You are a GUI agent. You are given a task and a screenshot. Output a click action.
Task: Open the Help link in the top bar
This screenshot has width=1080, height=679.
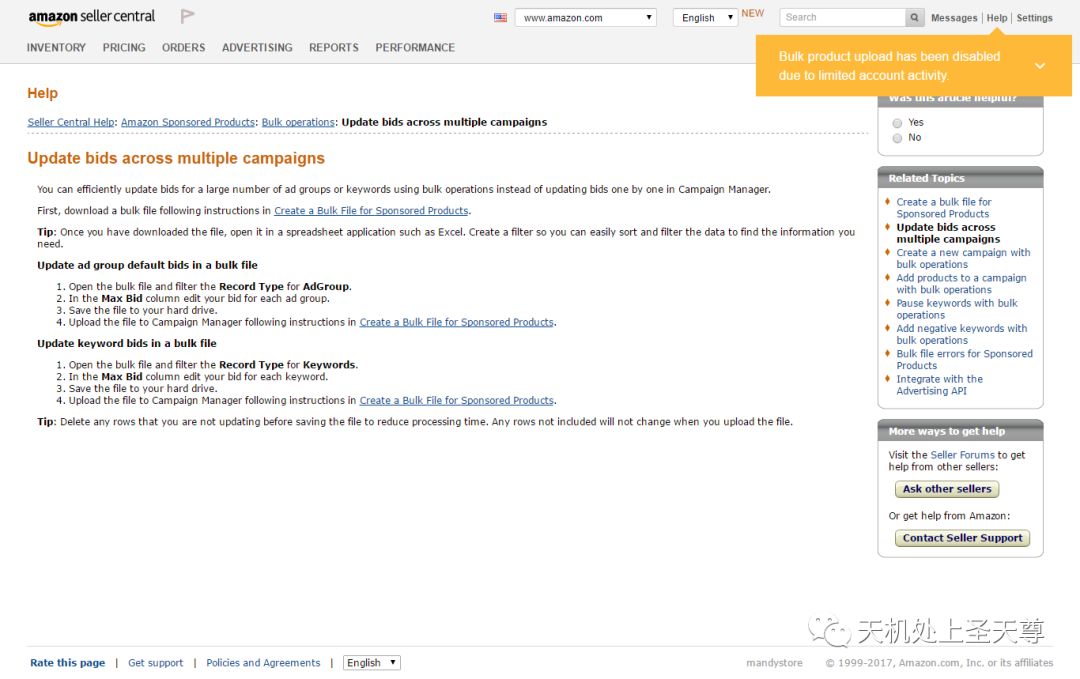click(x=997, y=18)
